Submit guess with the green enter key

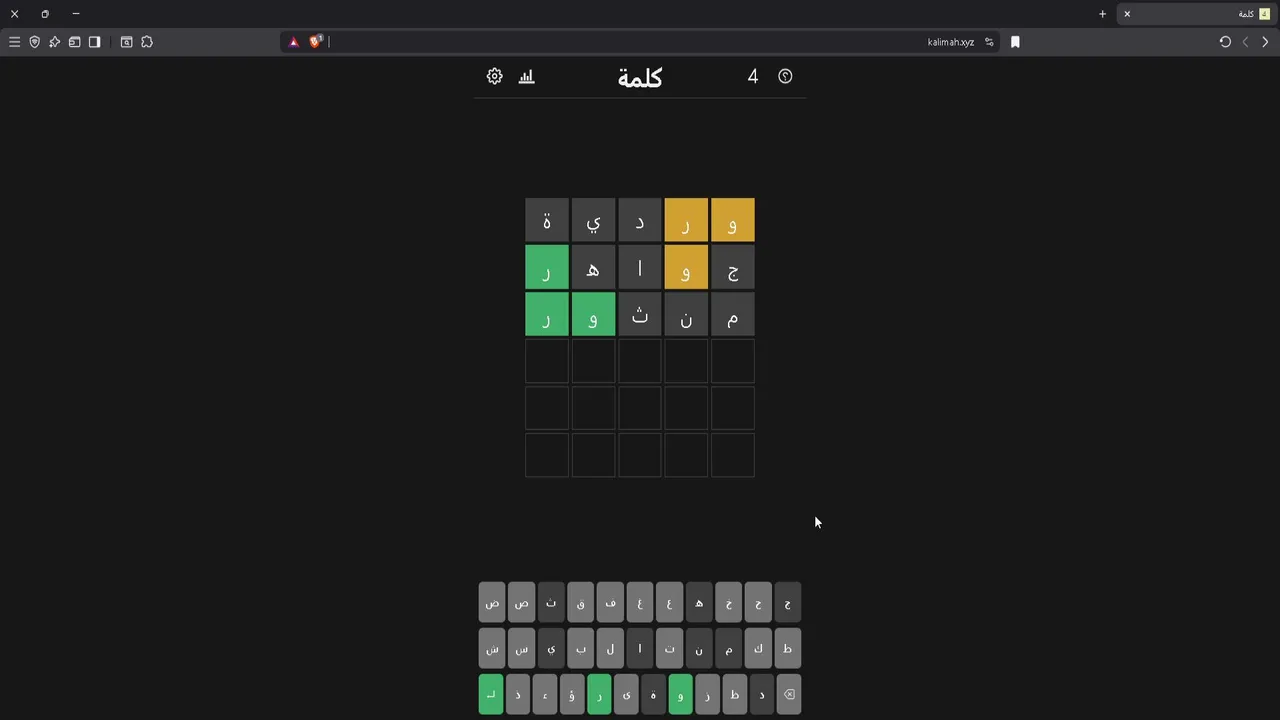[x=491, y=694]
